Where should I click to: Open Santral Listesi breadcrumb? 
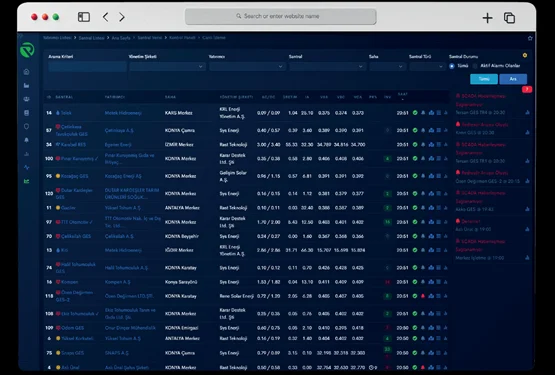point(91,38)
